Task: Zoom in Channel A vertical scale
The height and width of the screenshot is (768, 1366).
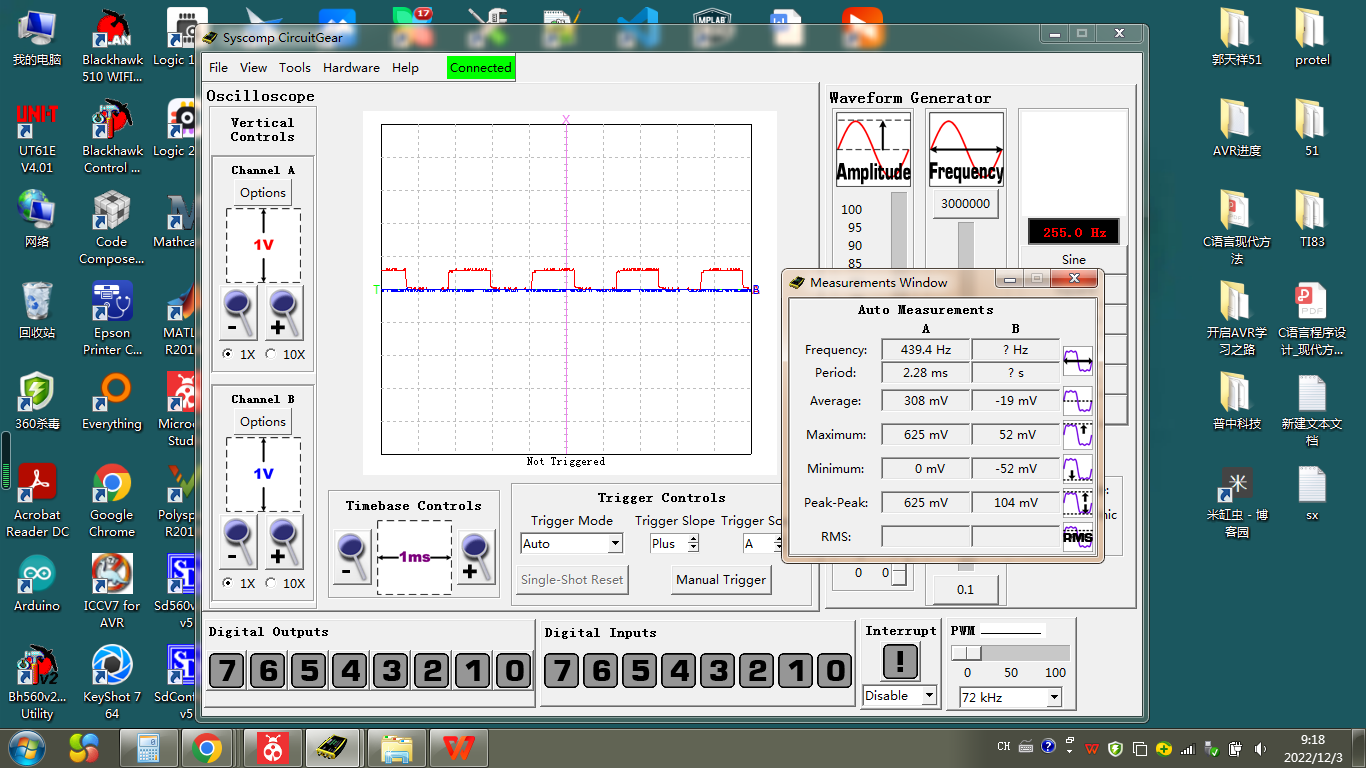Action: tap(283, 313)
